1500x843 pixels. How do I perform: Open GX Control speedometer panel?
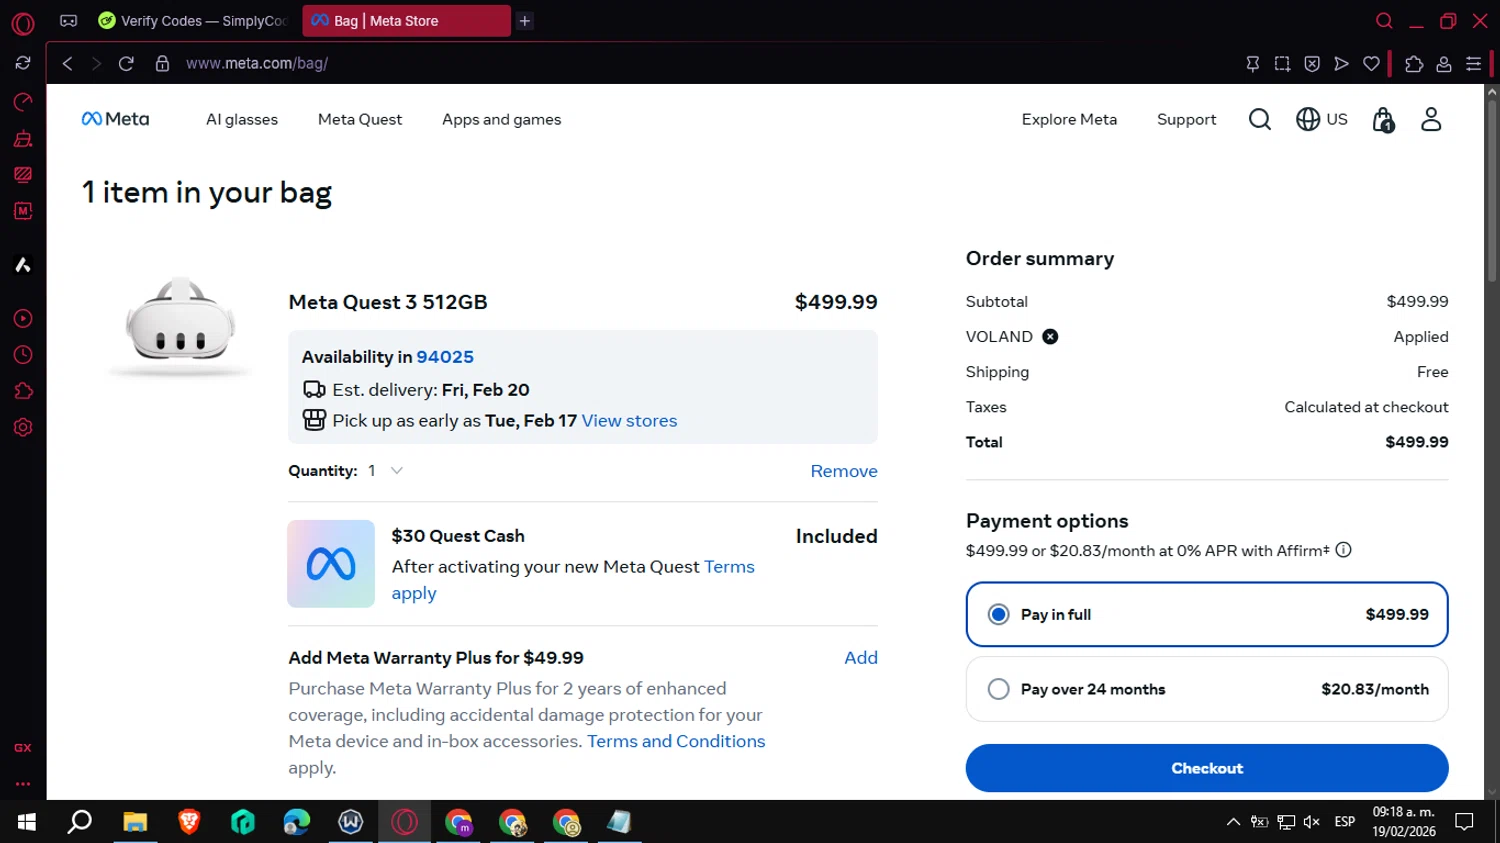point(23,102)
